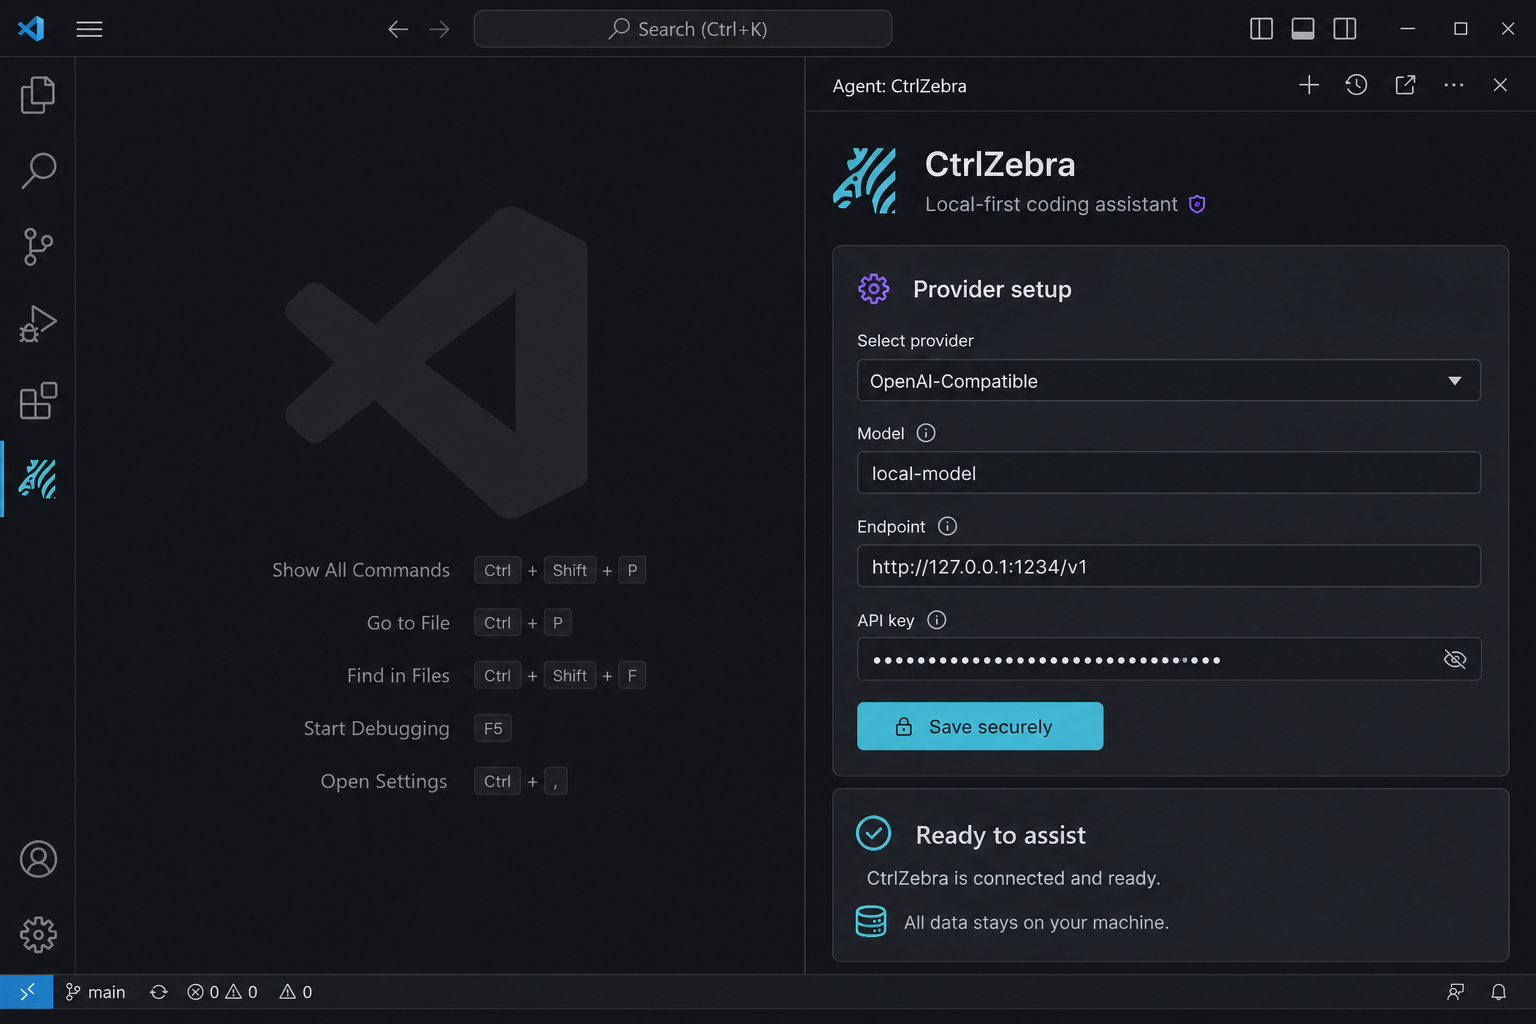Screen dimensions: 1536x1024
Task: Click the feedback icon in status bar
Action: 1455,992
